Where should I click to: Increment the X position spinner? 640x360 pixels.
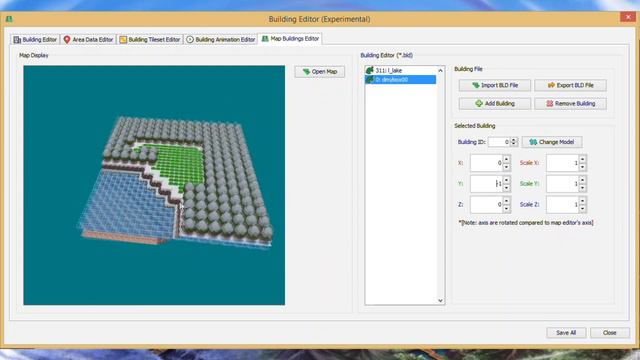pos(507,159)
